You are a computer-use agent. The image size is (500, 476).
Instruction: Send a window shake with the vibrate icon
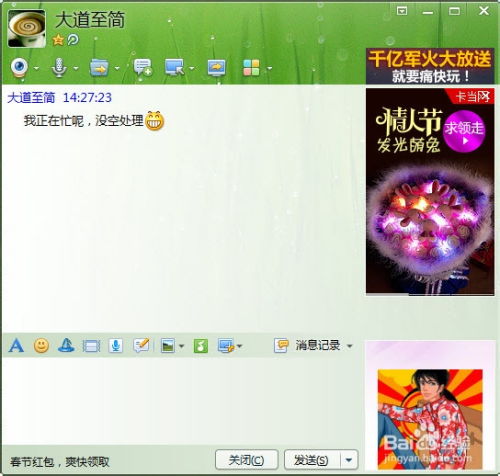coord(91,346)
